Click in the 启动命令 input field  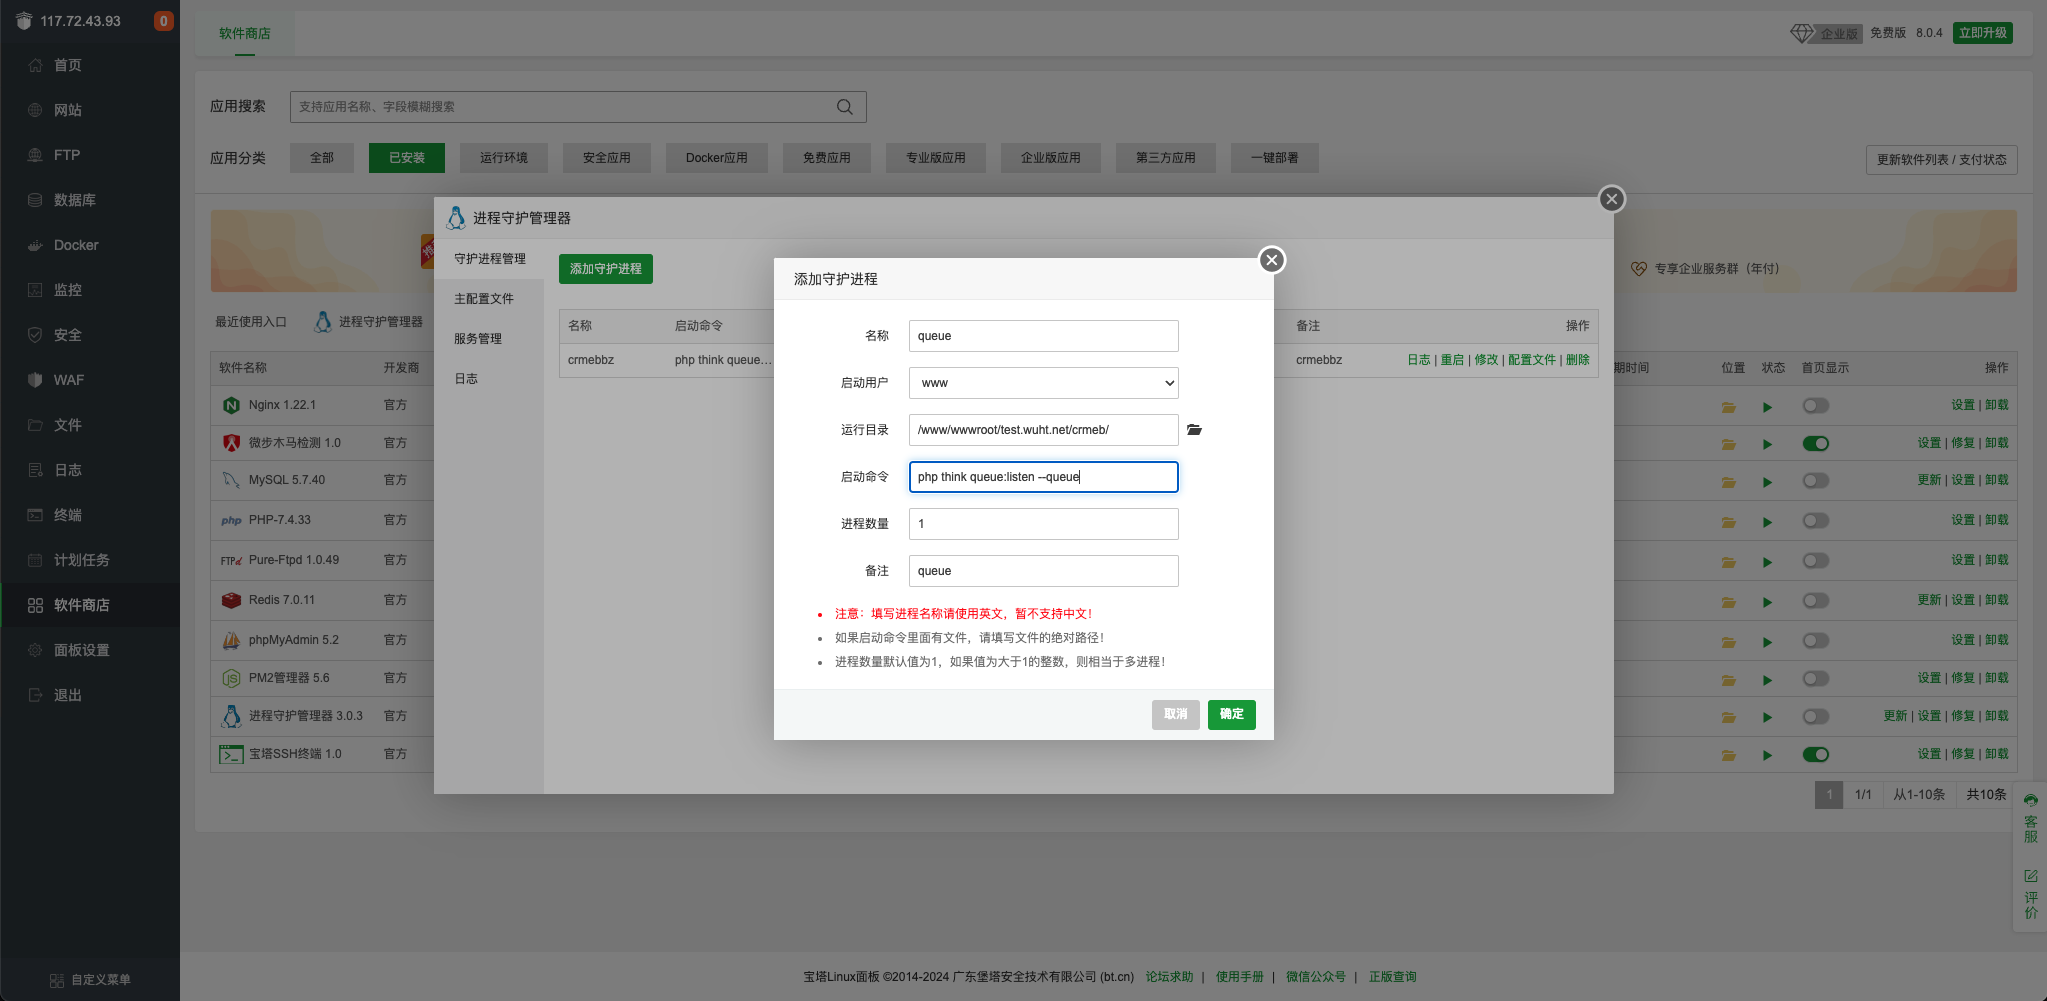click(1043, 477)
